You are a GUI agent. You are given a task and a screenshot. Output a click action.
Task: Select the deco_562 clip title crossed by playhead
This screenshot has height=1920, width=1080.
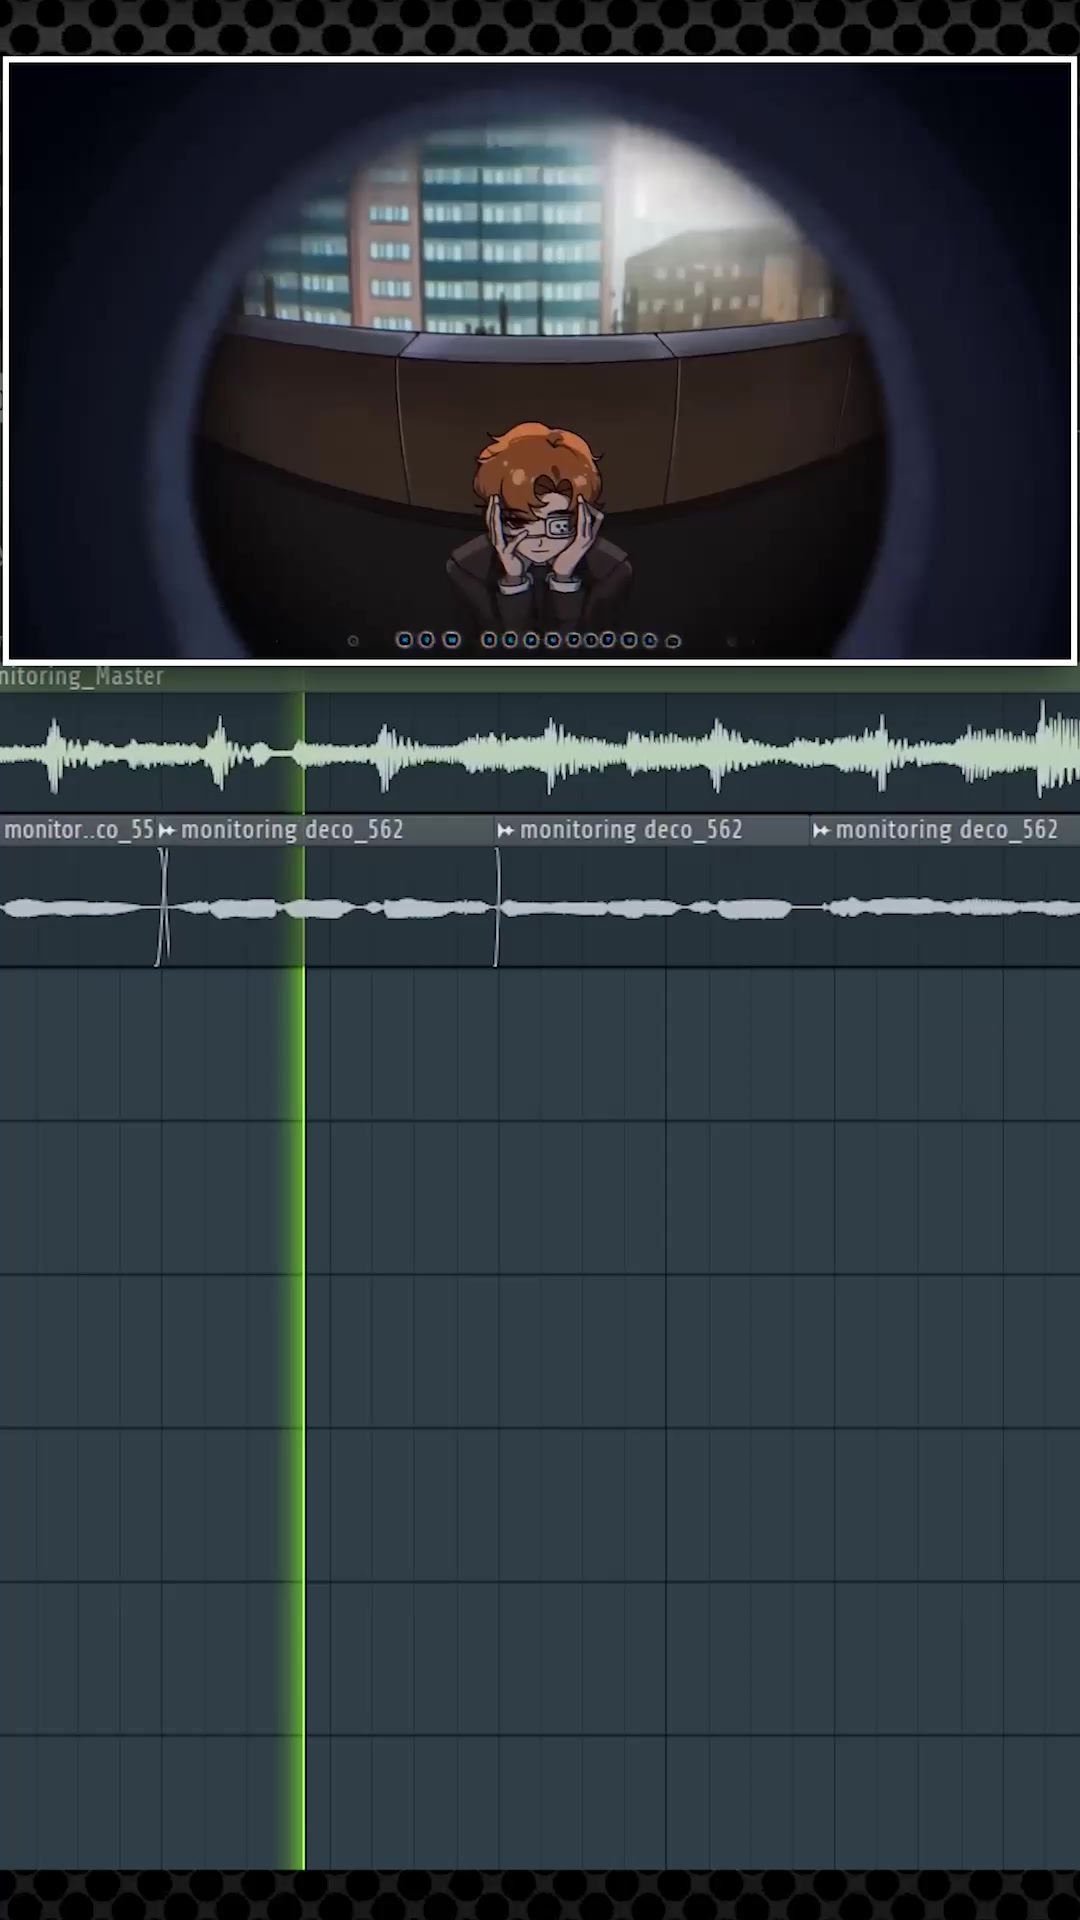coord(291,830)
